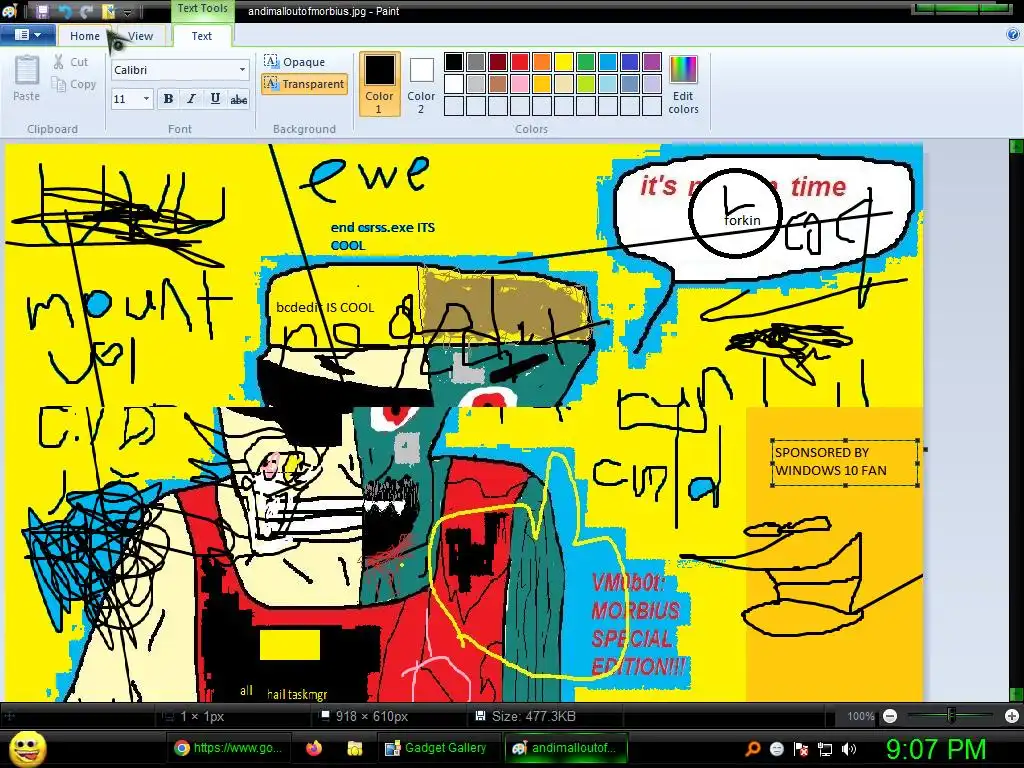Click the zoom in plus button
This screenshot has height=768, width=1024.
click(1012, 716)
